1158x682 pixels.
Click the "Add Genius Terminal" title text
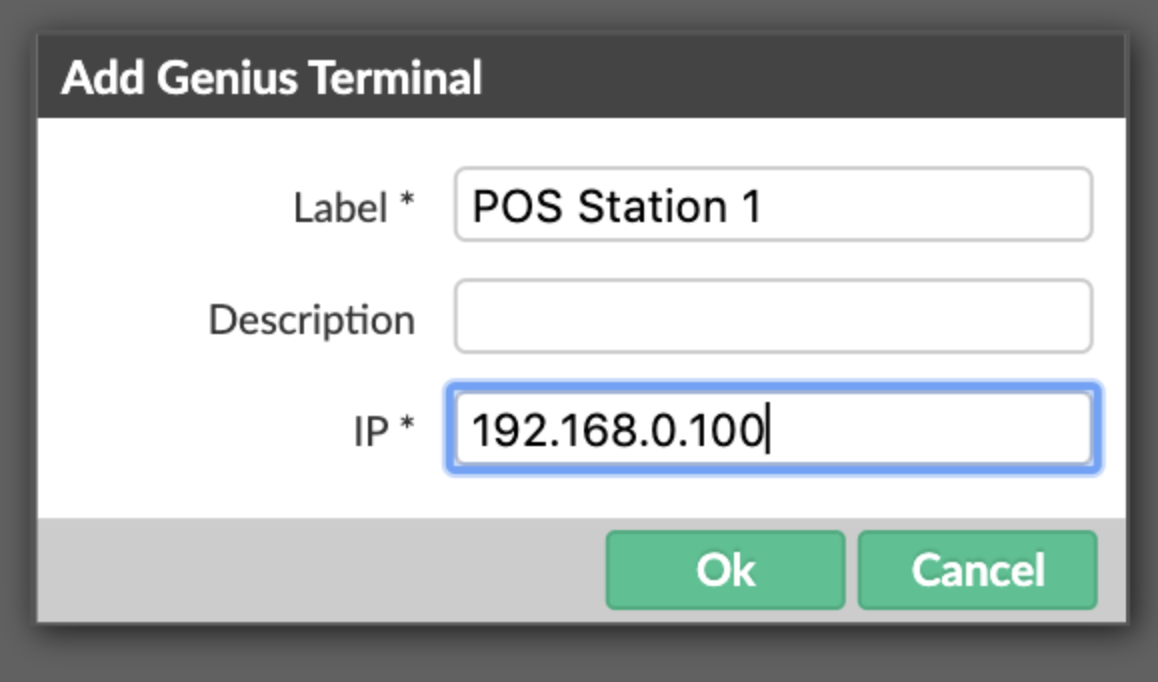tap(271, 78)
